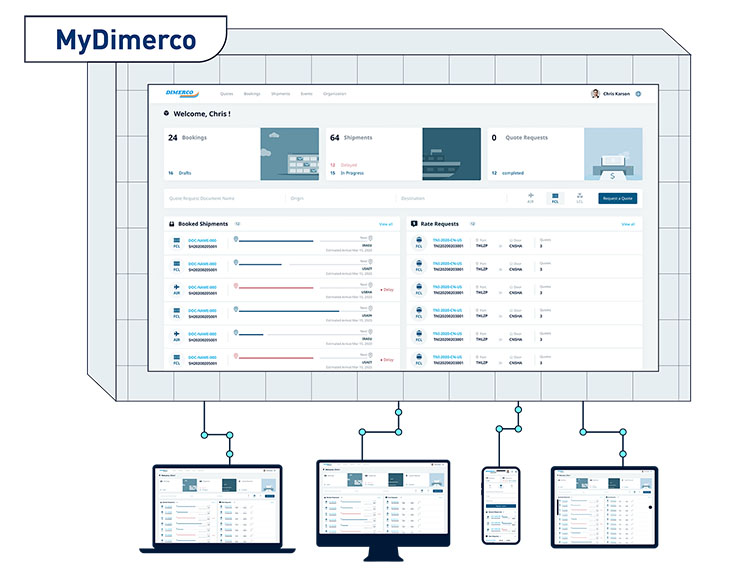Click CNSHA door in first rate request
Screen dimensions: 750x577
click(x=516, y=246)
